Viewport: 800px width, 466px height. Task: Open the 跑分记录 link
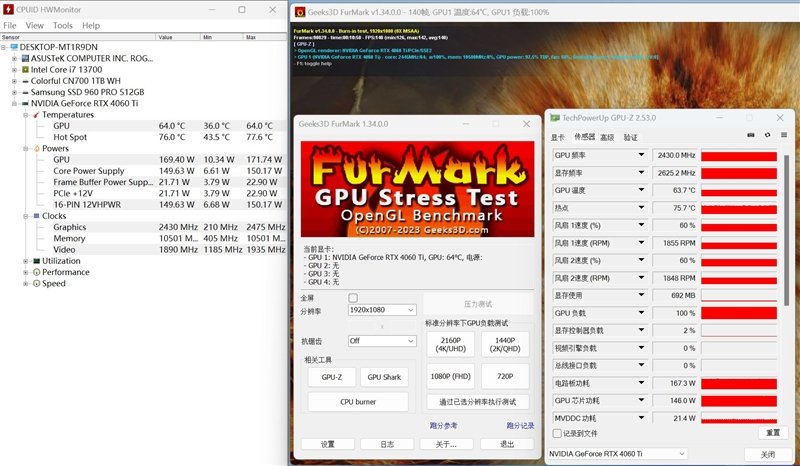(x=520, y=425)
